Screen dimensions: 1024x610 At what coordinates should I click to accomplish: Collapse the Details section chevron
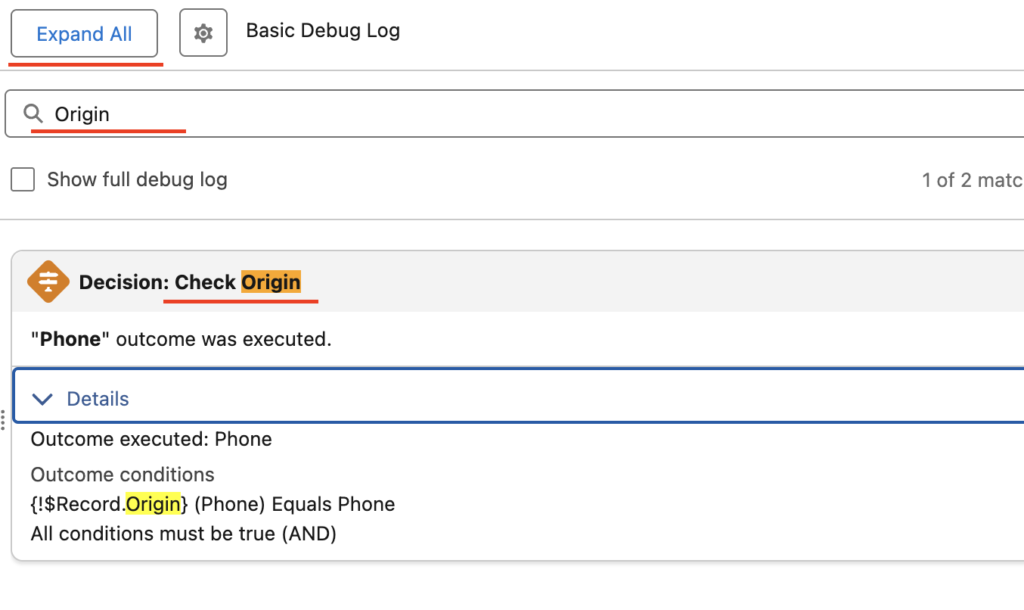click(42, 398)
